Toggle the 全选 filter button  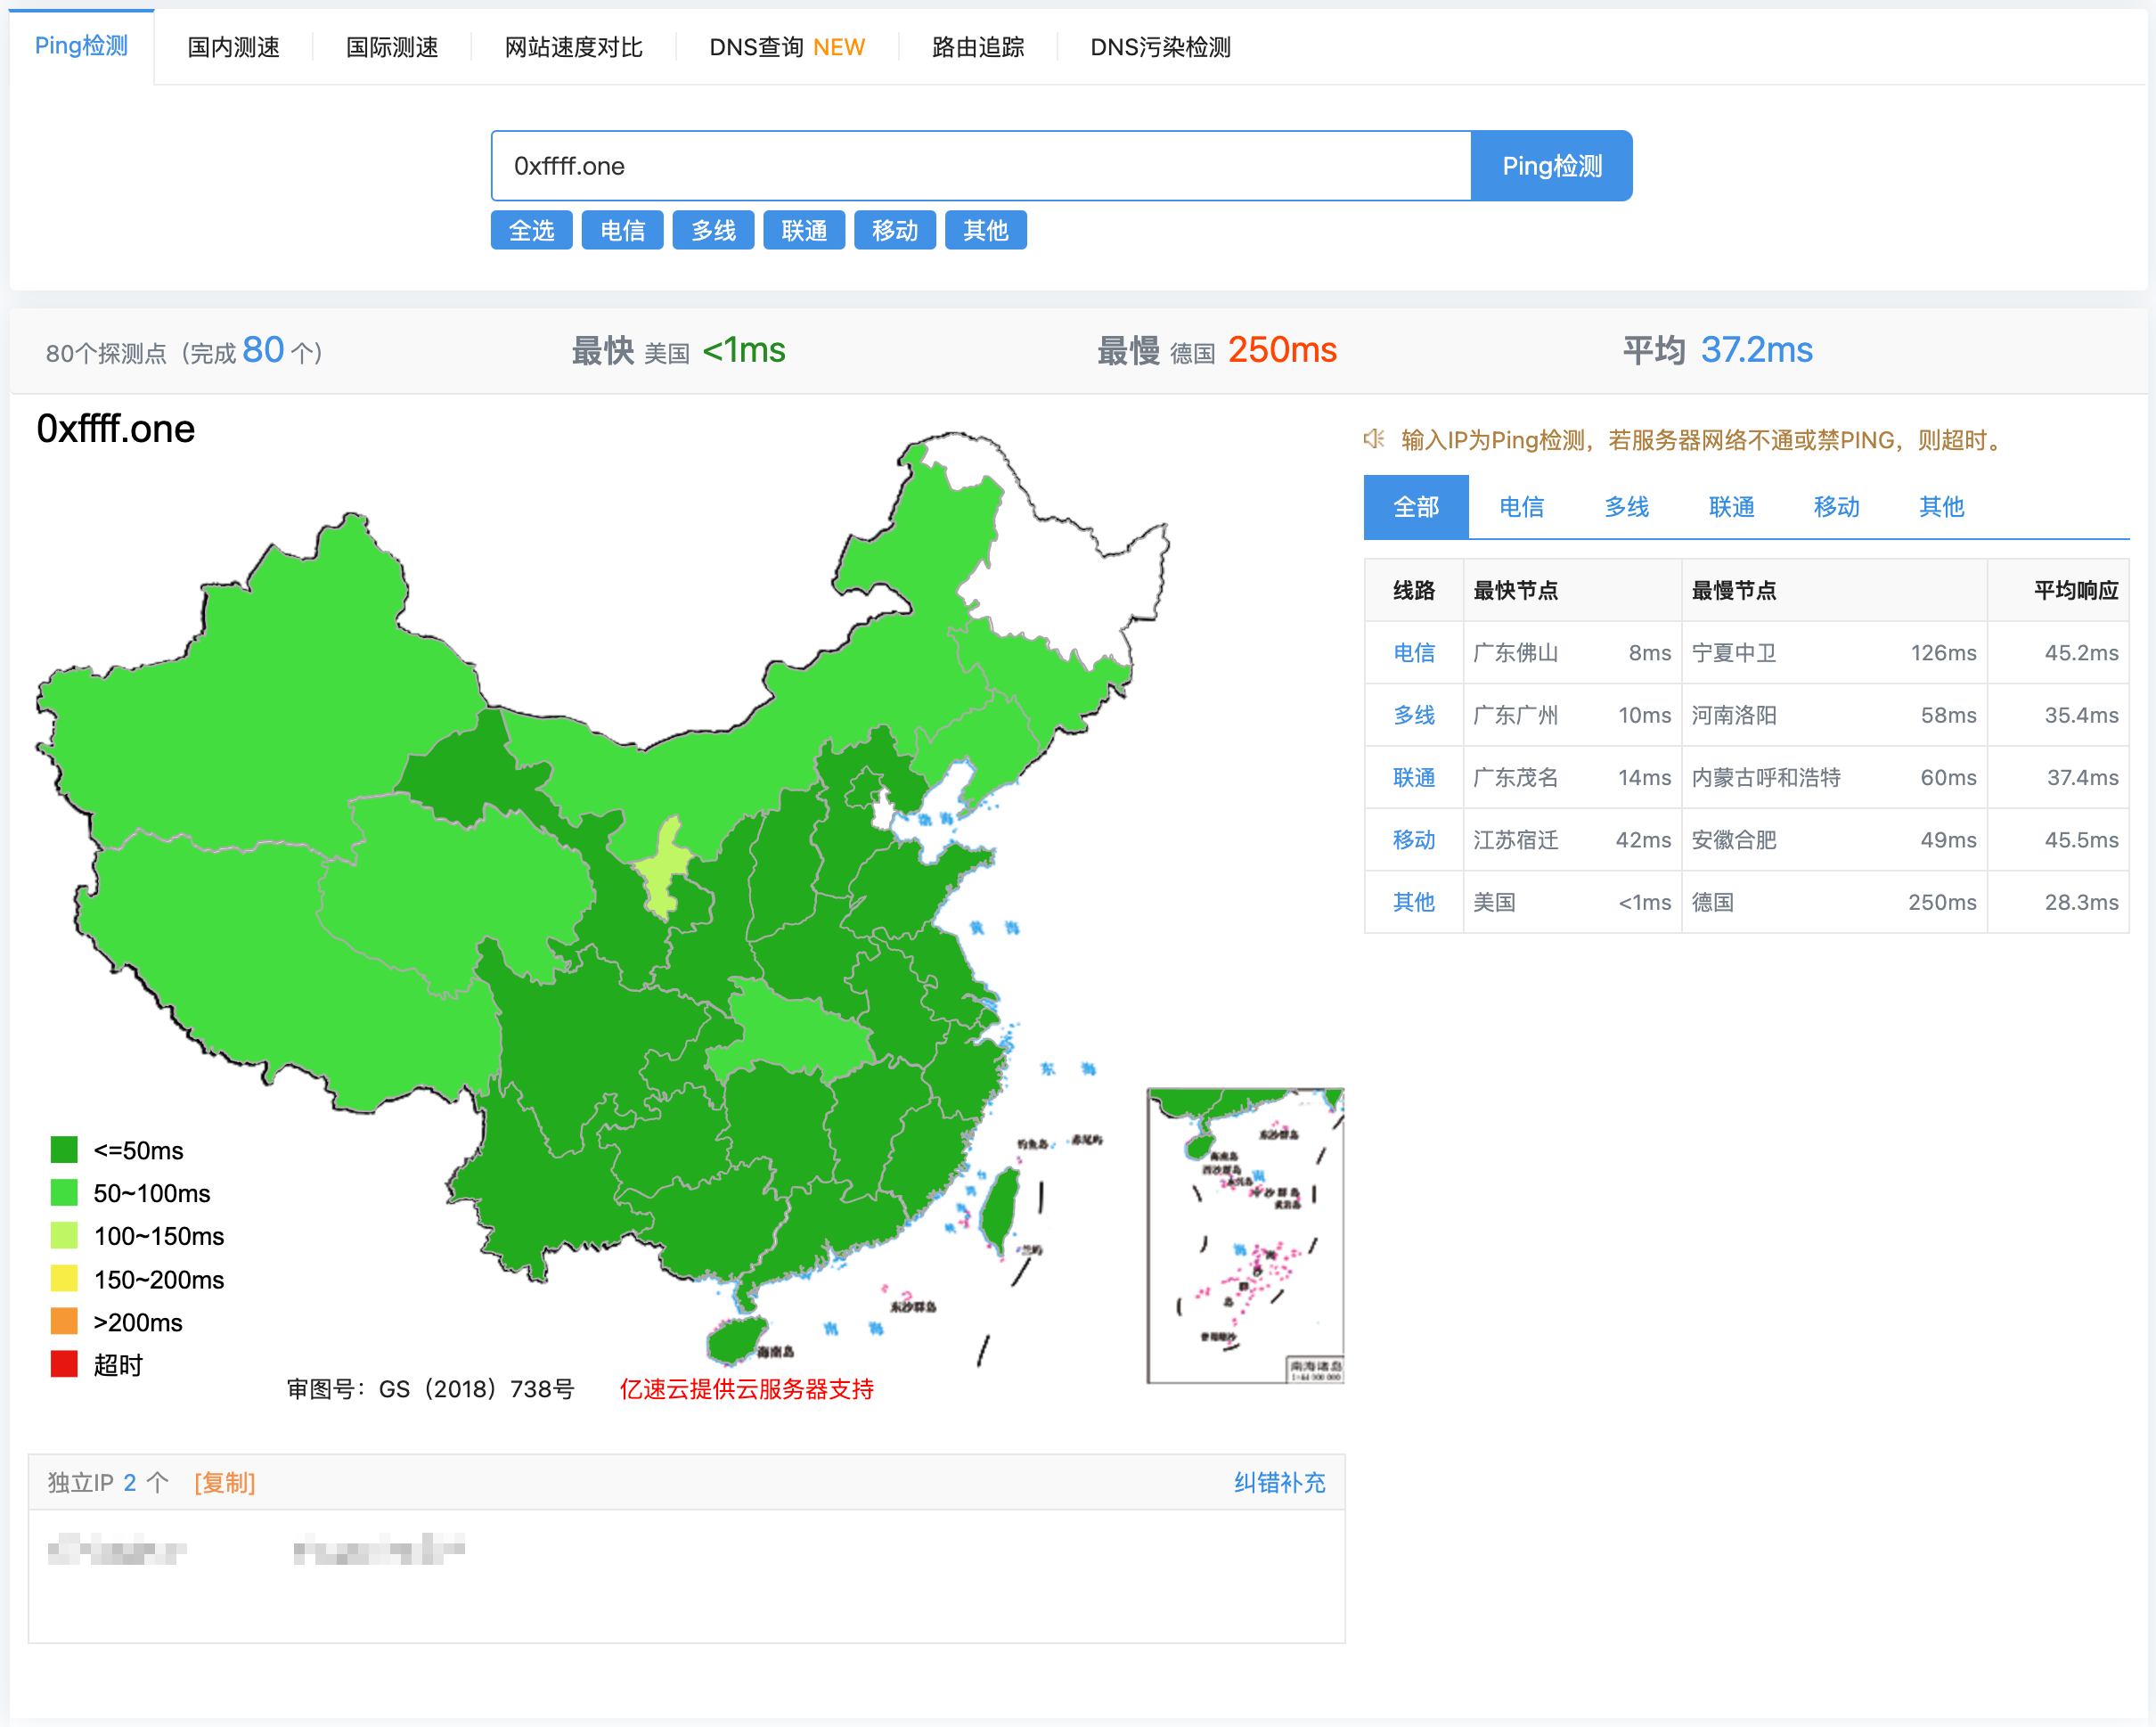click(531, 231)
